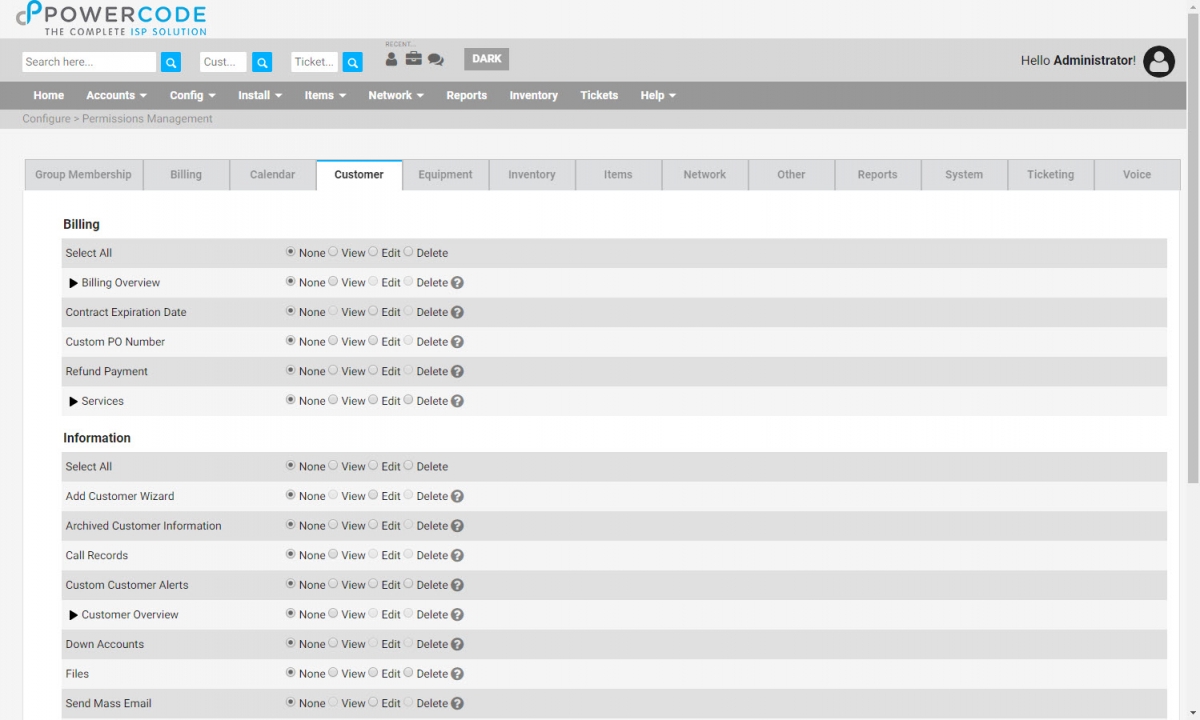This screenshot has width=1200, height=720.
Task: Set Send Mass Email permission to Delete
Action: [x=409, y=703]
